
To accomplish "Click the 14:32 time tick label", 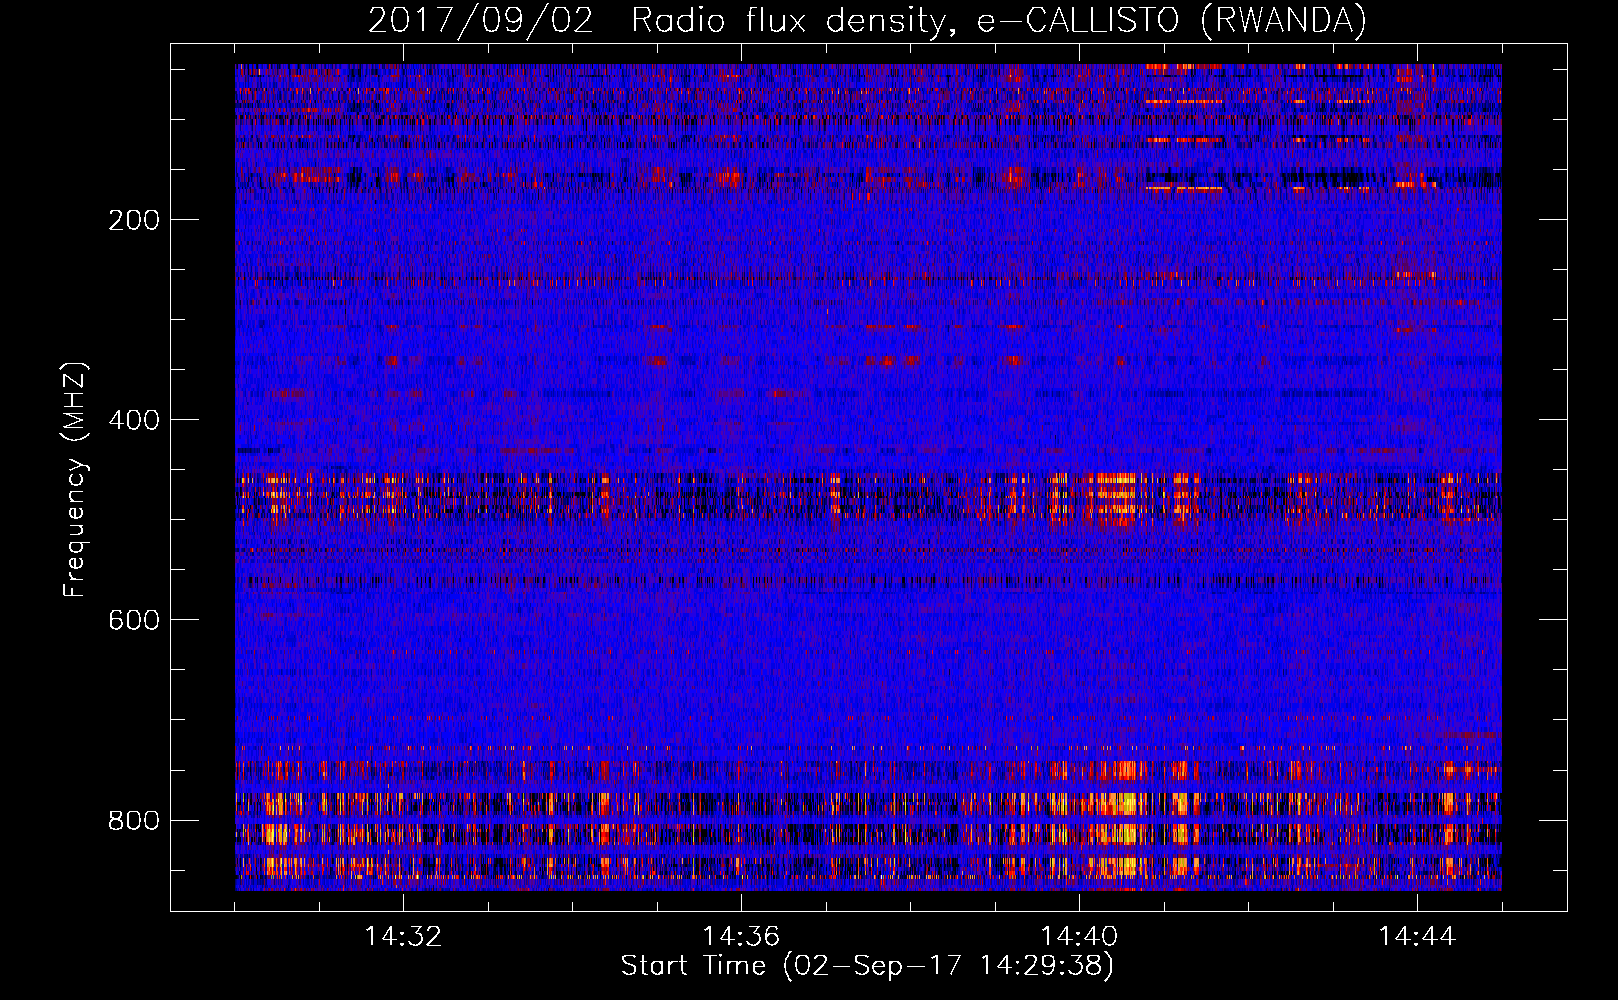I will pyautogui.click(x=403, y=937).
